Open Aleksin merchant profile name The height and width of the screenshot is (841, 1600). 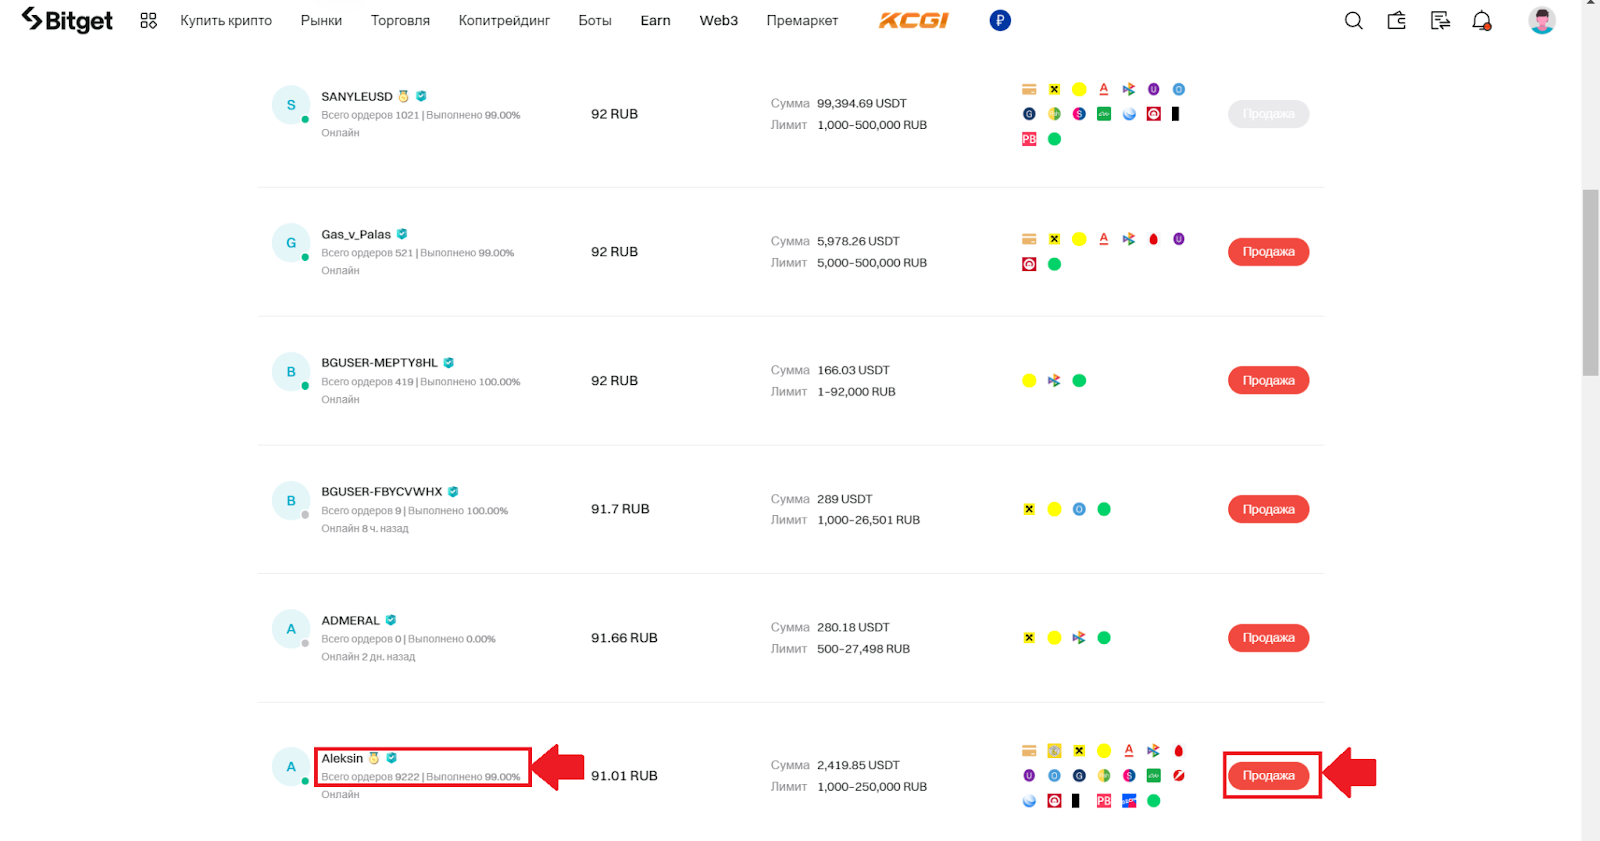point(342,759)
